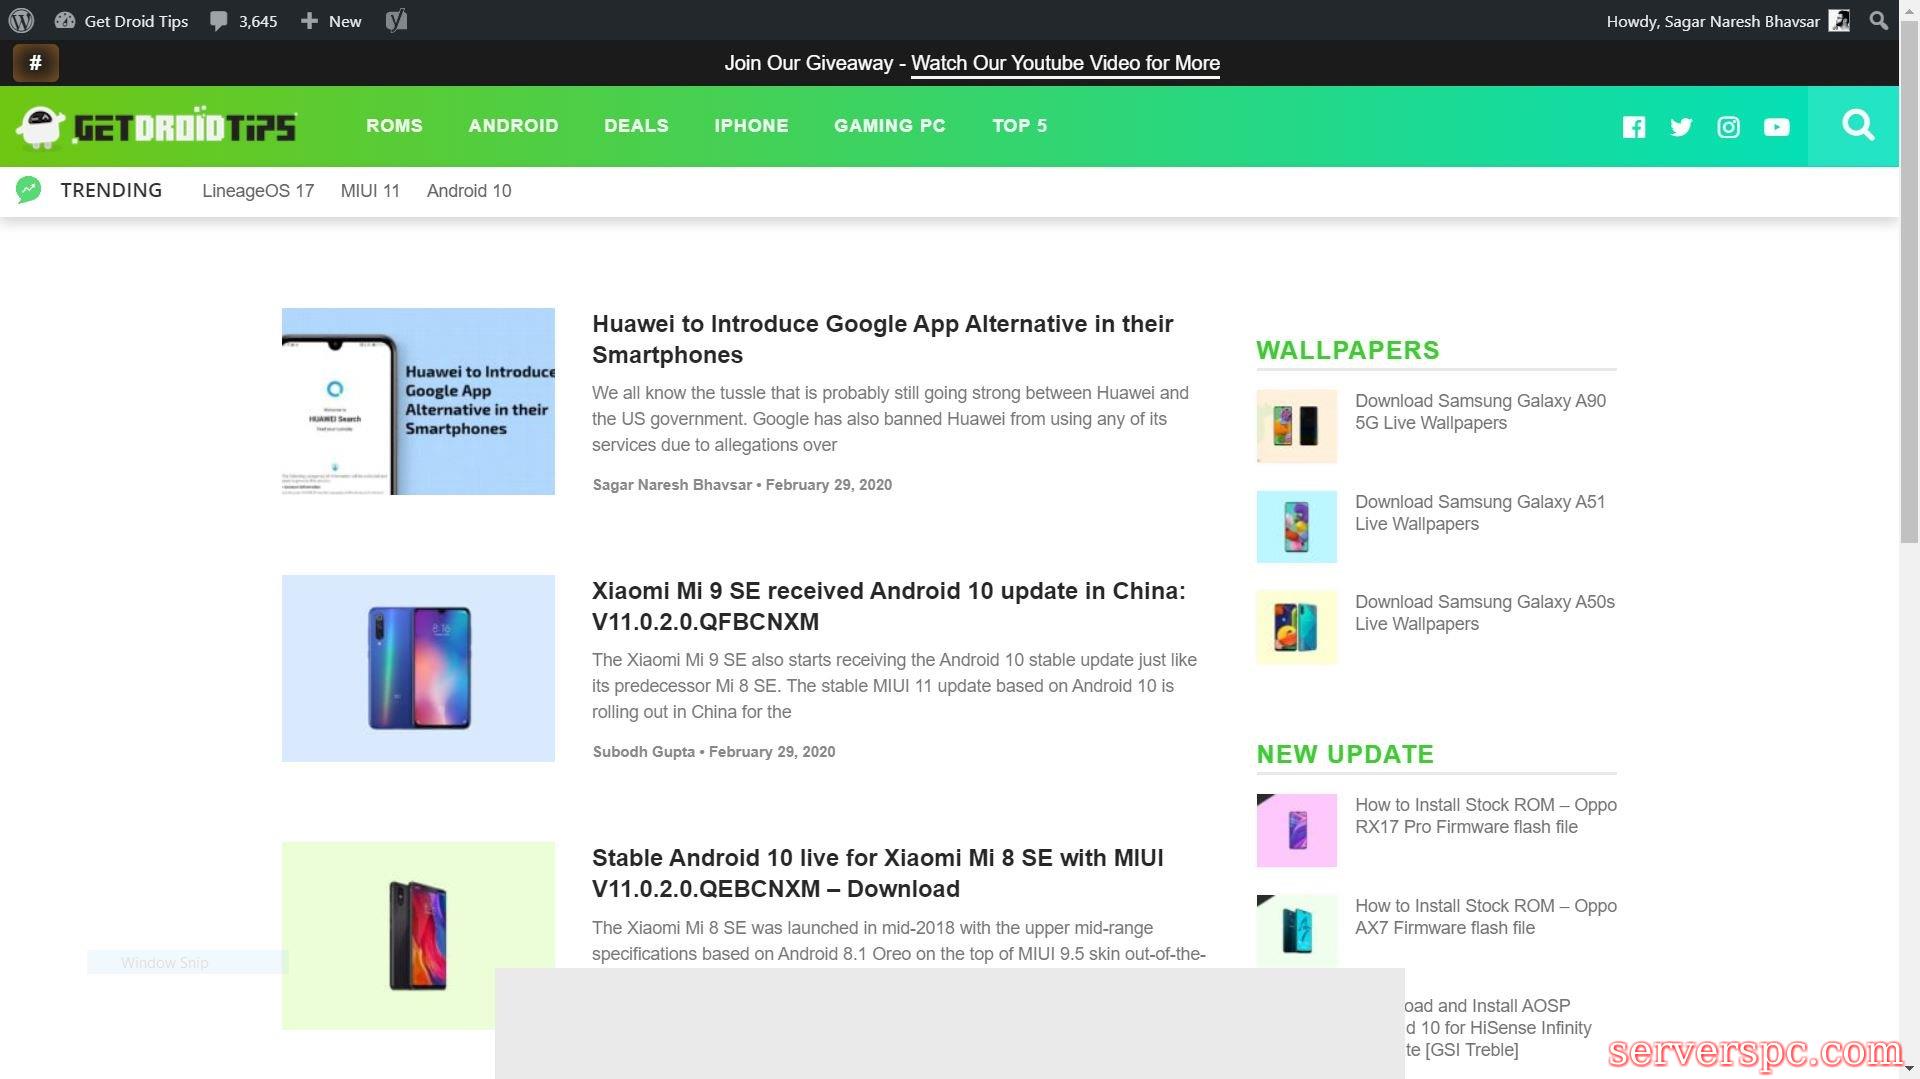Click the comments bubble showing 3,645
The image size is (1920, 1079).
244,21
